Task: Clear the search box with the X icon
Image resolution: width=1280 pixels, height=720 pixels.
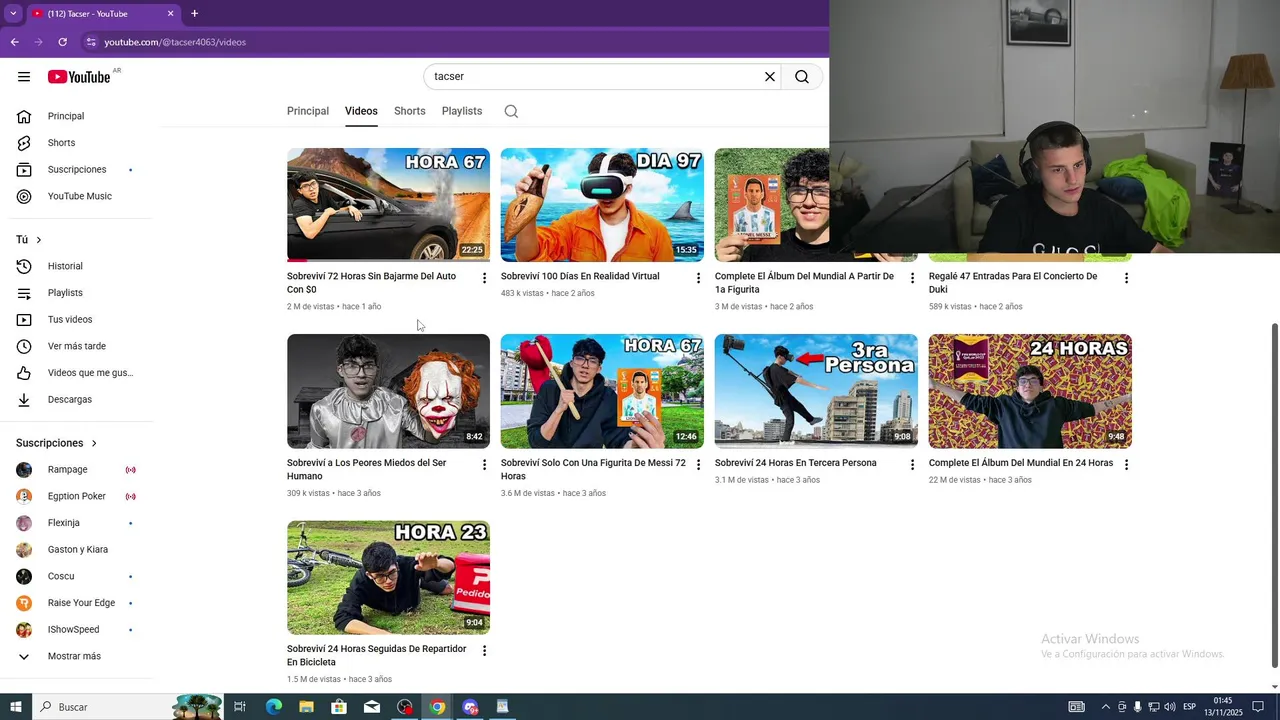Action: 770,77
